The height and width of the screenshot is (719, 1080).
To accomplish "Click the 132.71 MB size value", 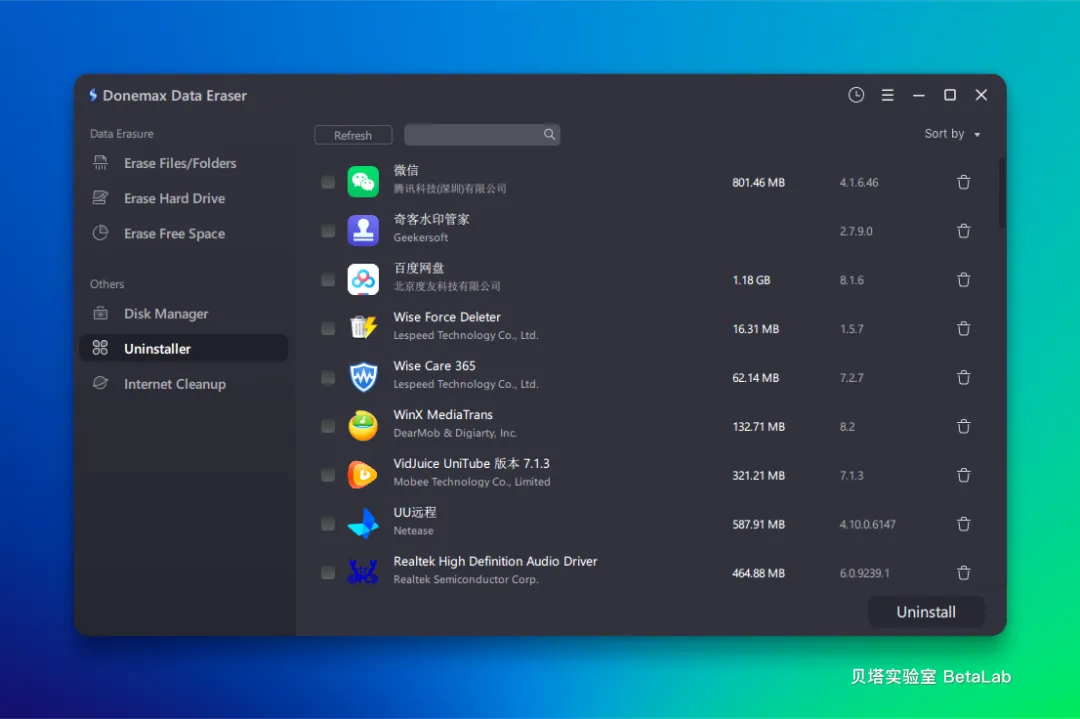I will (x=758, y=426).
